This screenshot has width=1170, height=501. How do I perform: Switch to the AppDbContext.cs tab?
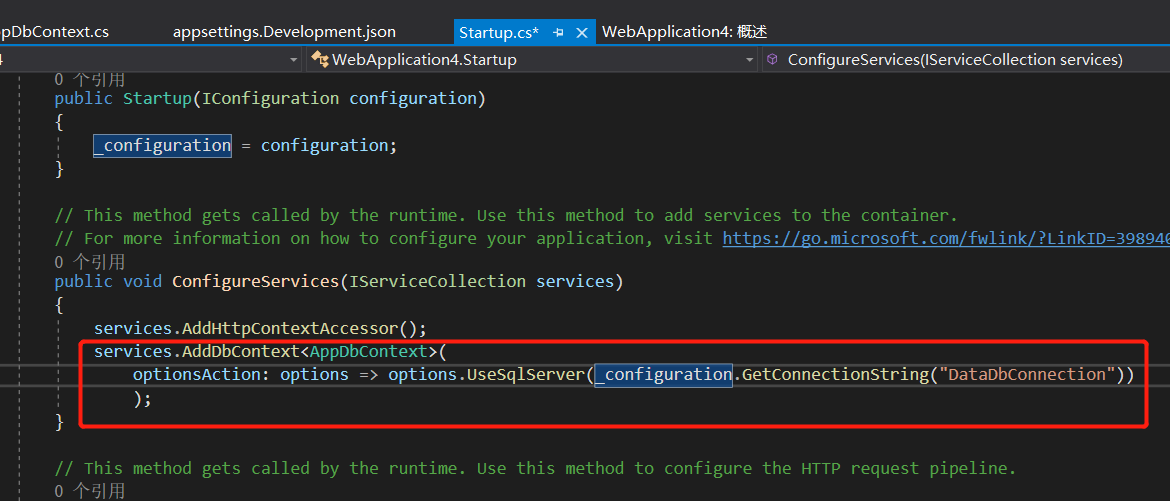pos(55,32)
